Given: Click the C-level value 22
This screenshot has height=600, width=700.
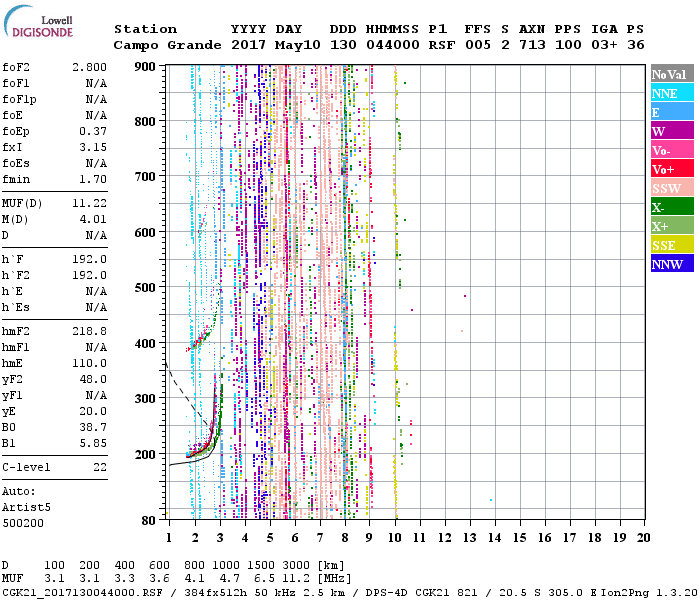Looking at the screenshot, I should click(97, 467).
